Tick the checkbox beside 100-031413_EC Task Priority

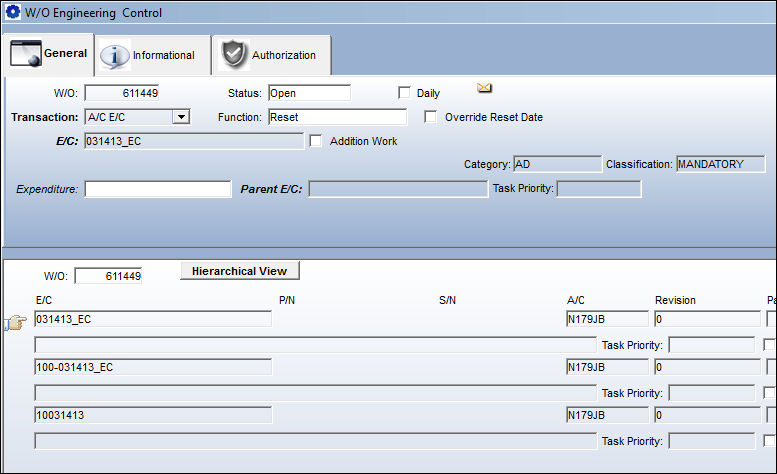click(770, 393)
